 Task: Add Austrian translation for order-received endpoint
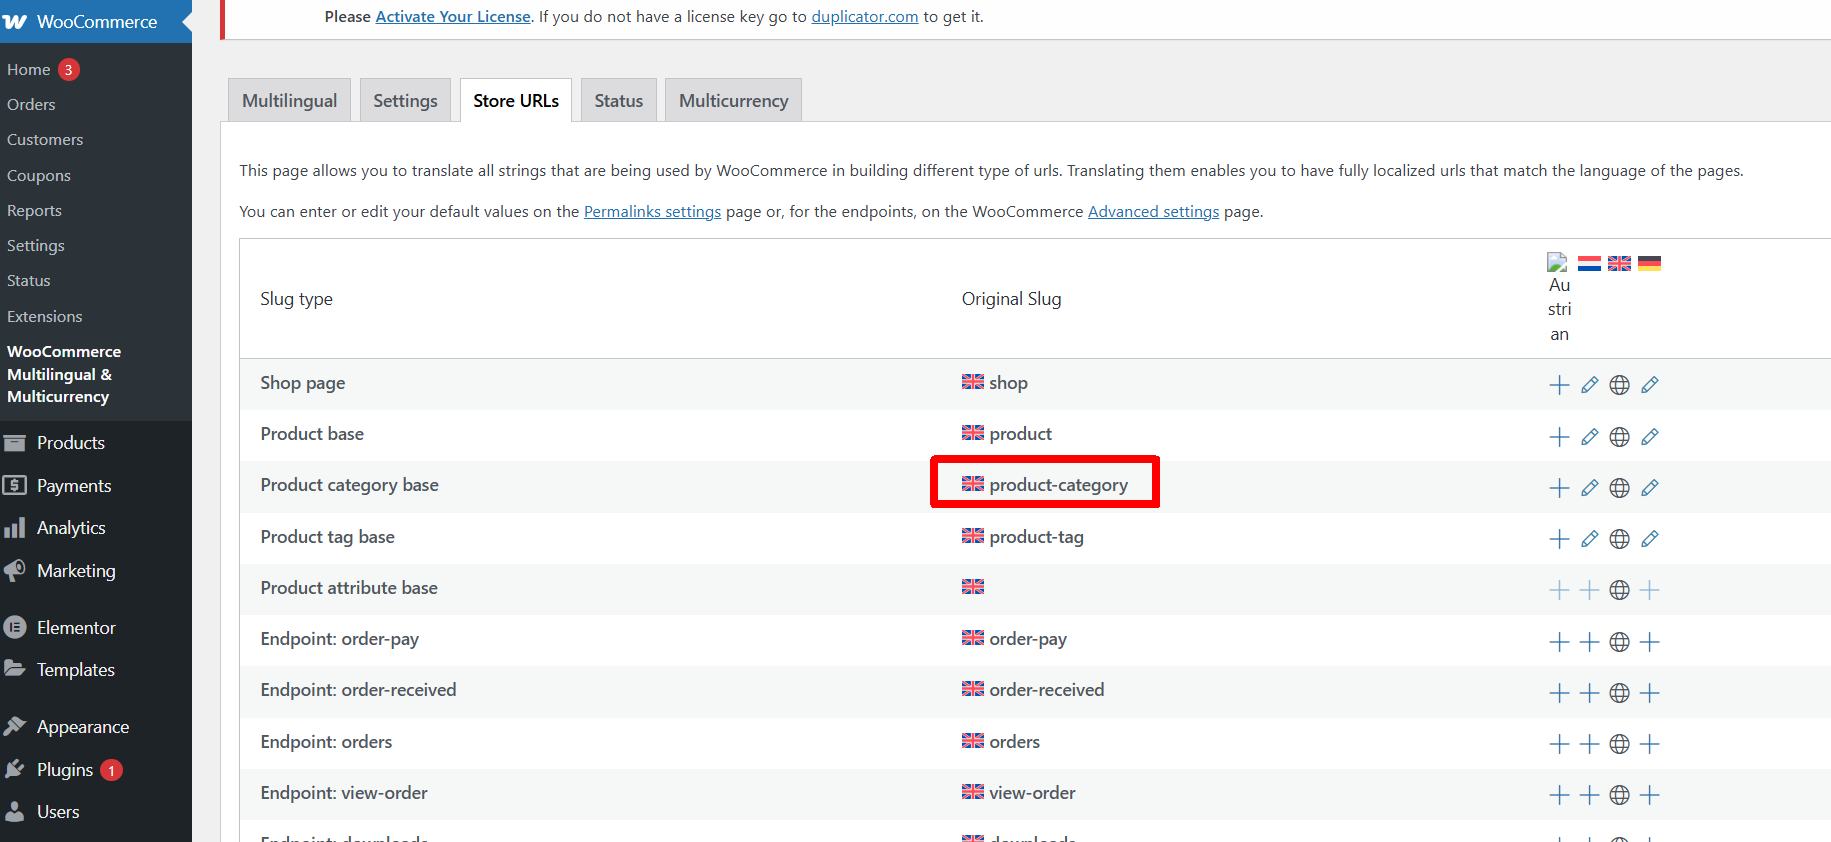click(x=1559, y=693)
